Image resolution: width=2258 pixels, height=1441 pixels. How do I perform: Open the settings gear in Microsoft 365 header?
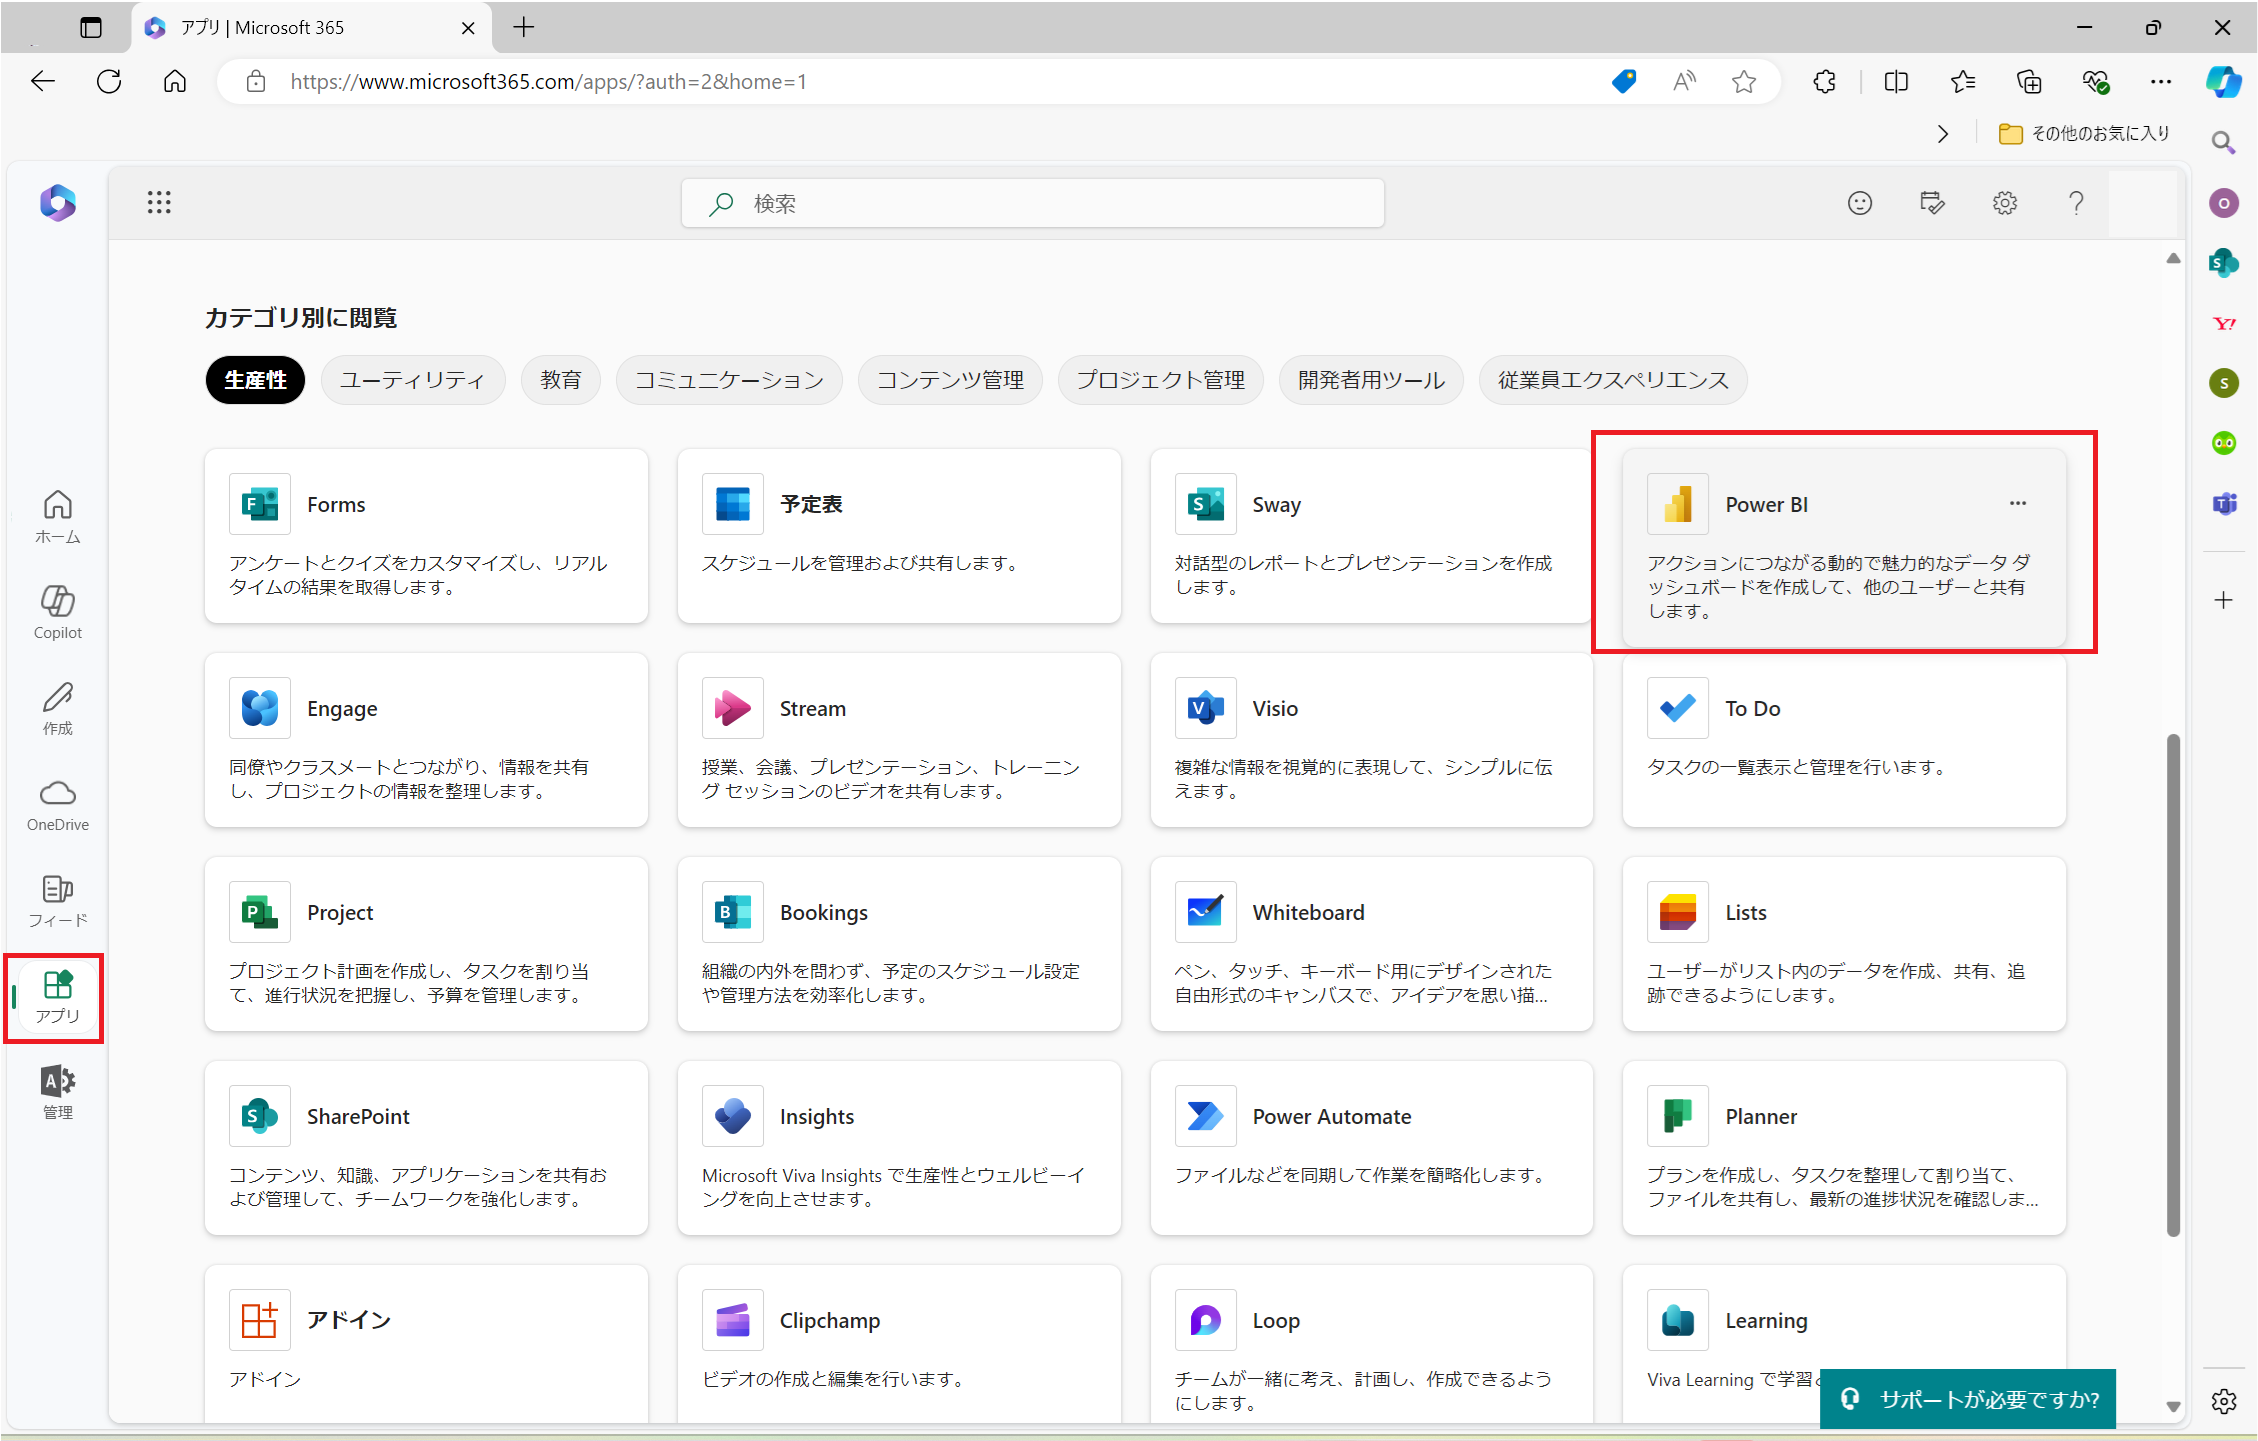(2004, 203)
